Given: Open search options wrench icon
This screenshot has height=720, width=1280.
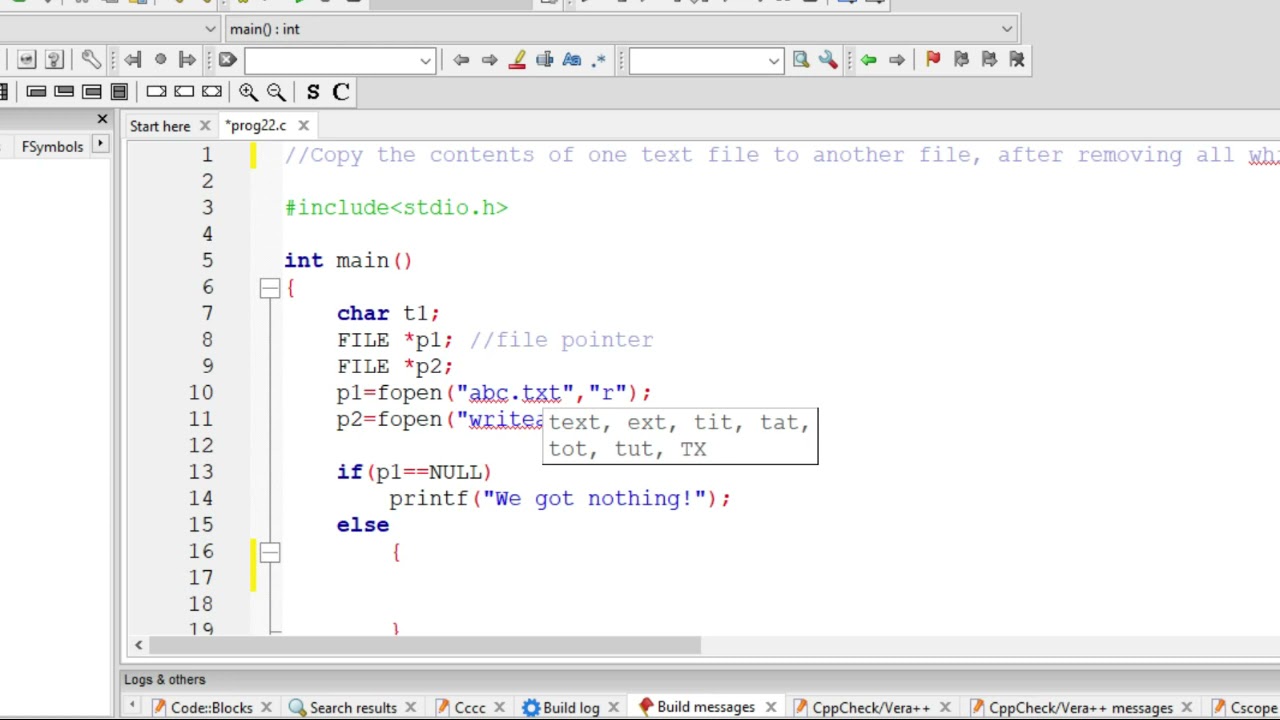Looking at the screenshot, I should tap(828, 60).
